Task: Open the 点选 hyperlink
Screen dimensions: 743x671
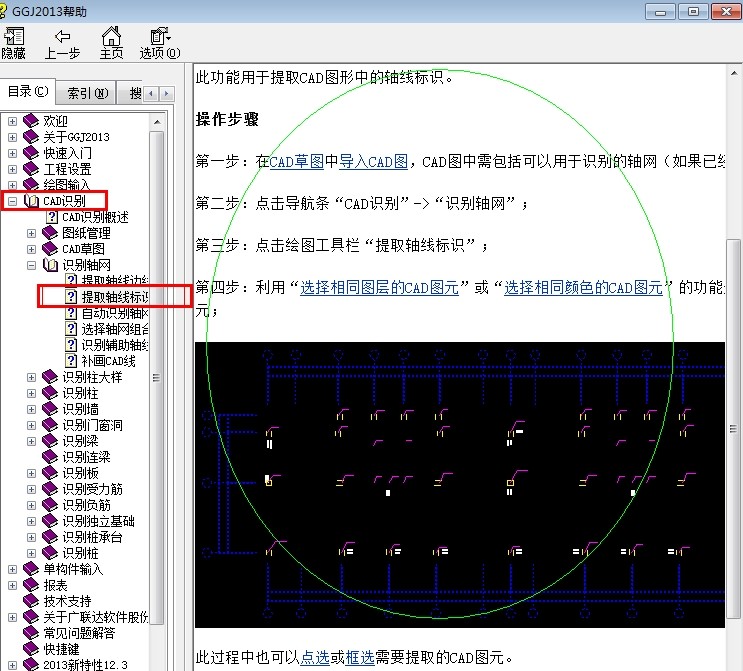Action: click(315, 657)
